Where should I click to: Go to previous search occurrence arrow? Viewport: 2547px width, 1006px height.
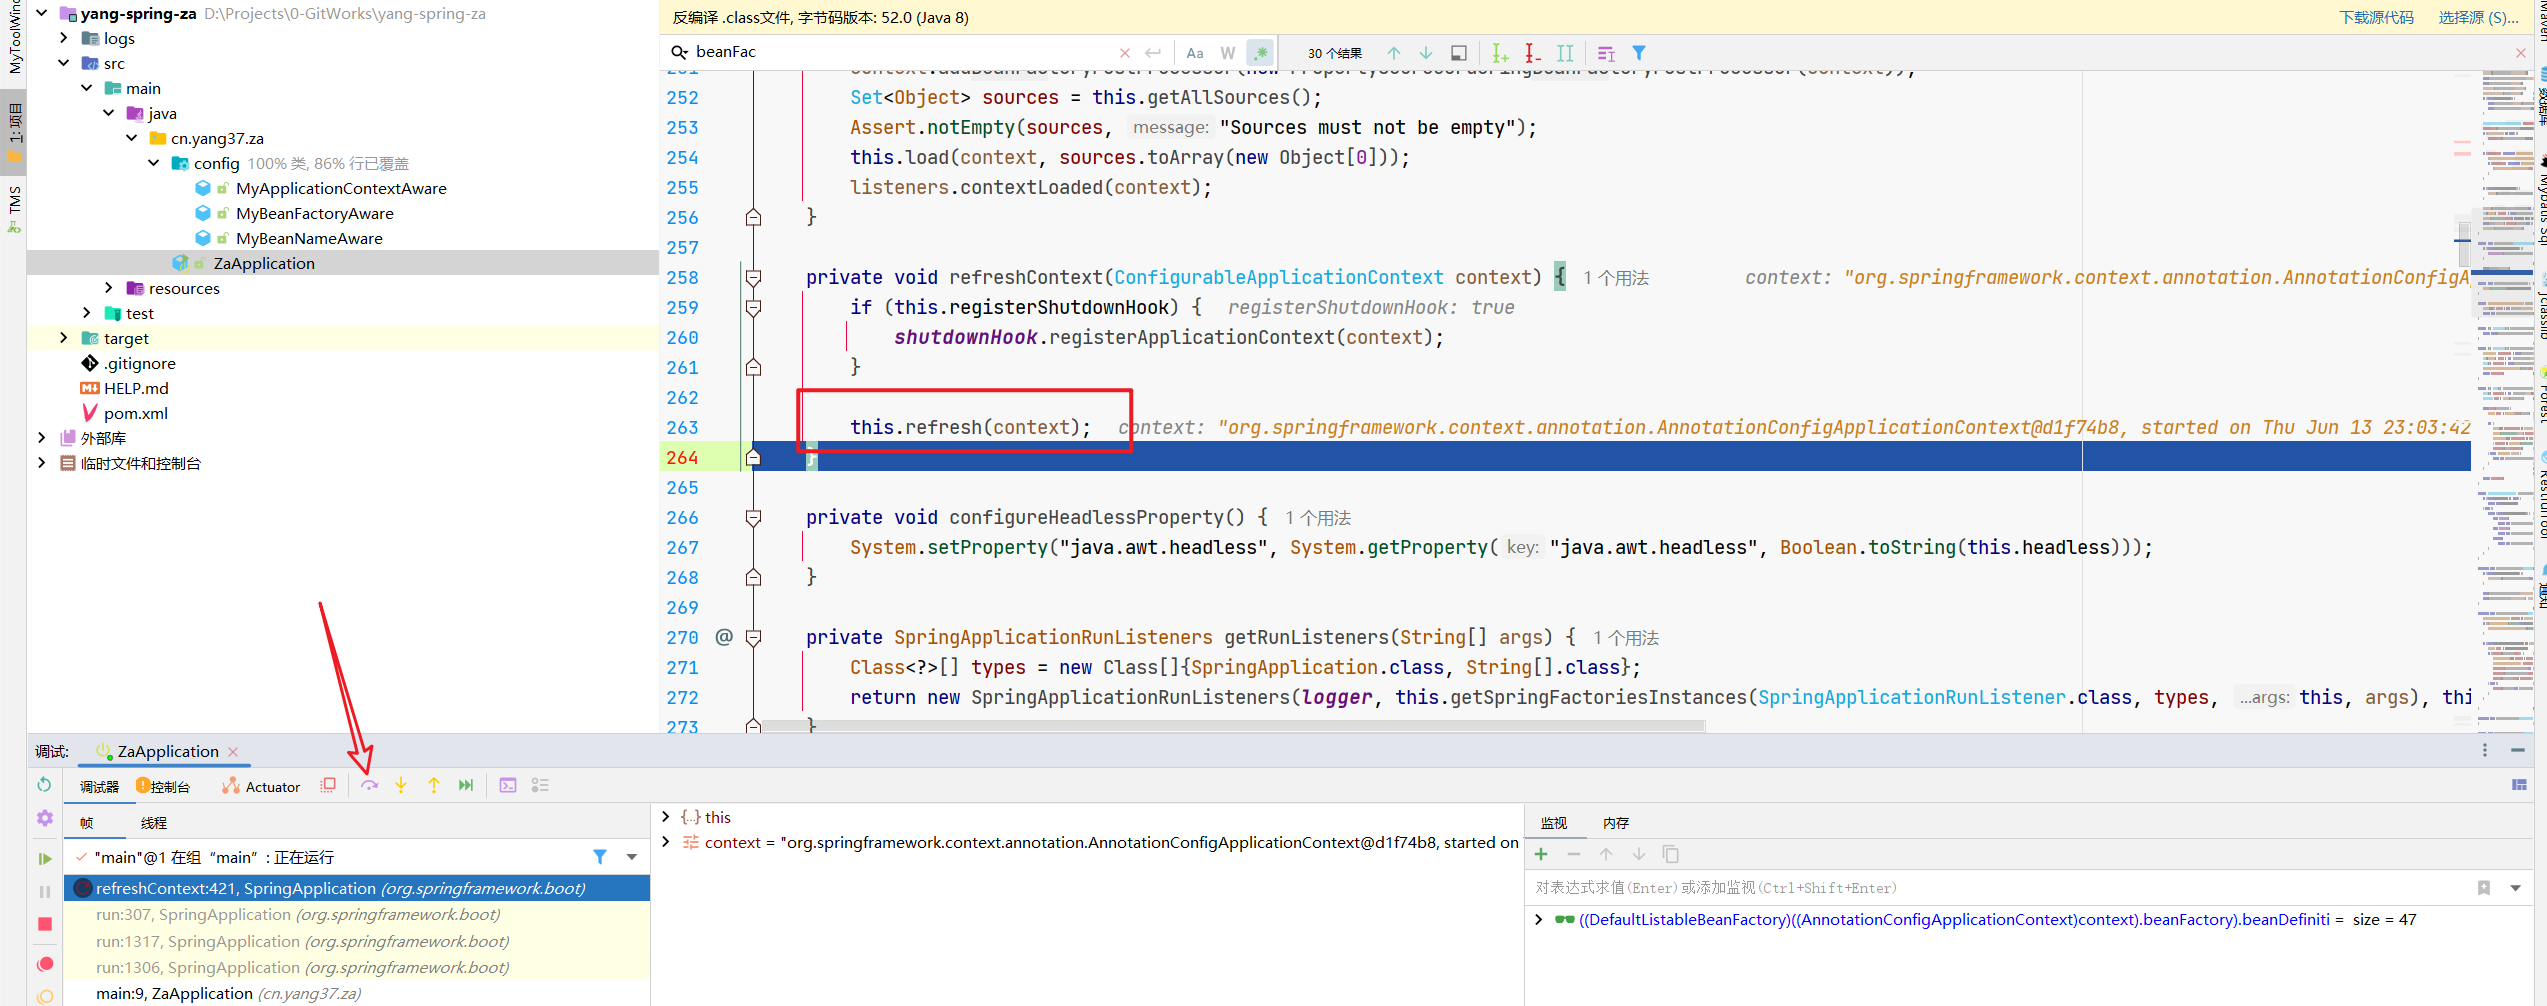click(x=1394, y=53)
